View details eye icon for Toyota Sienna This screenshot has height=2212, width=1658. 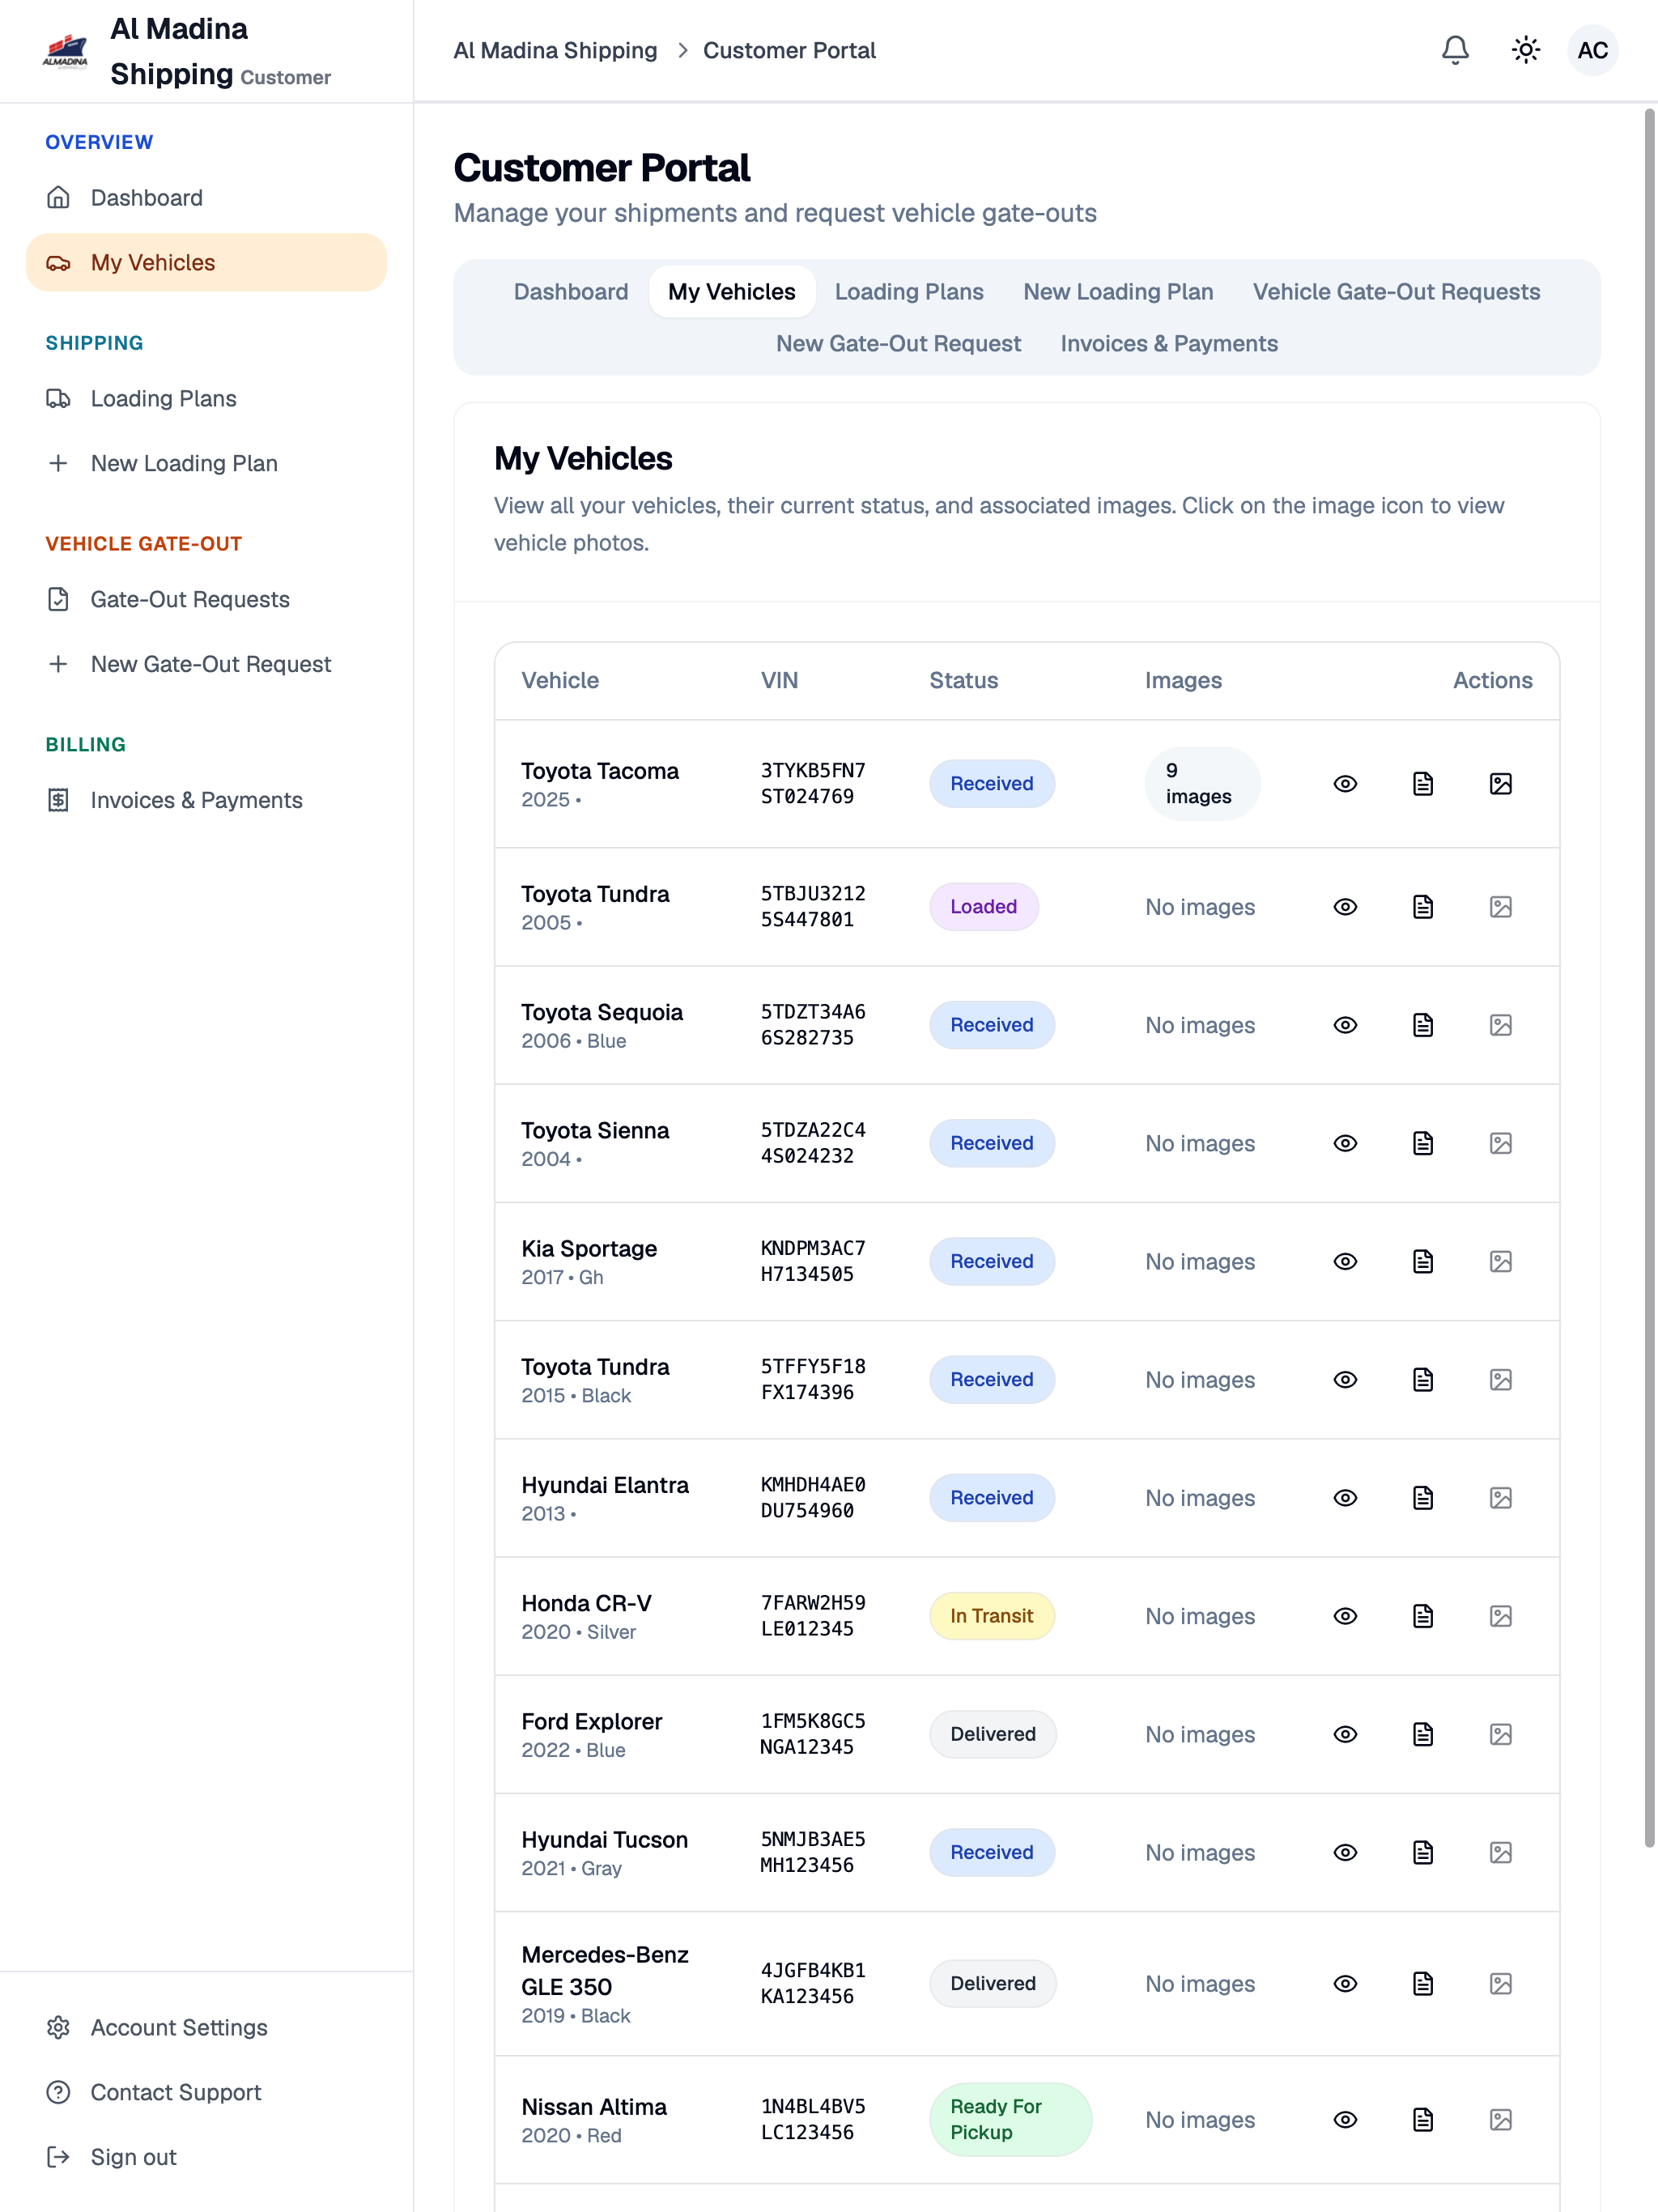tap(1345, 1143)
